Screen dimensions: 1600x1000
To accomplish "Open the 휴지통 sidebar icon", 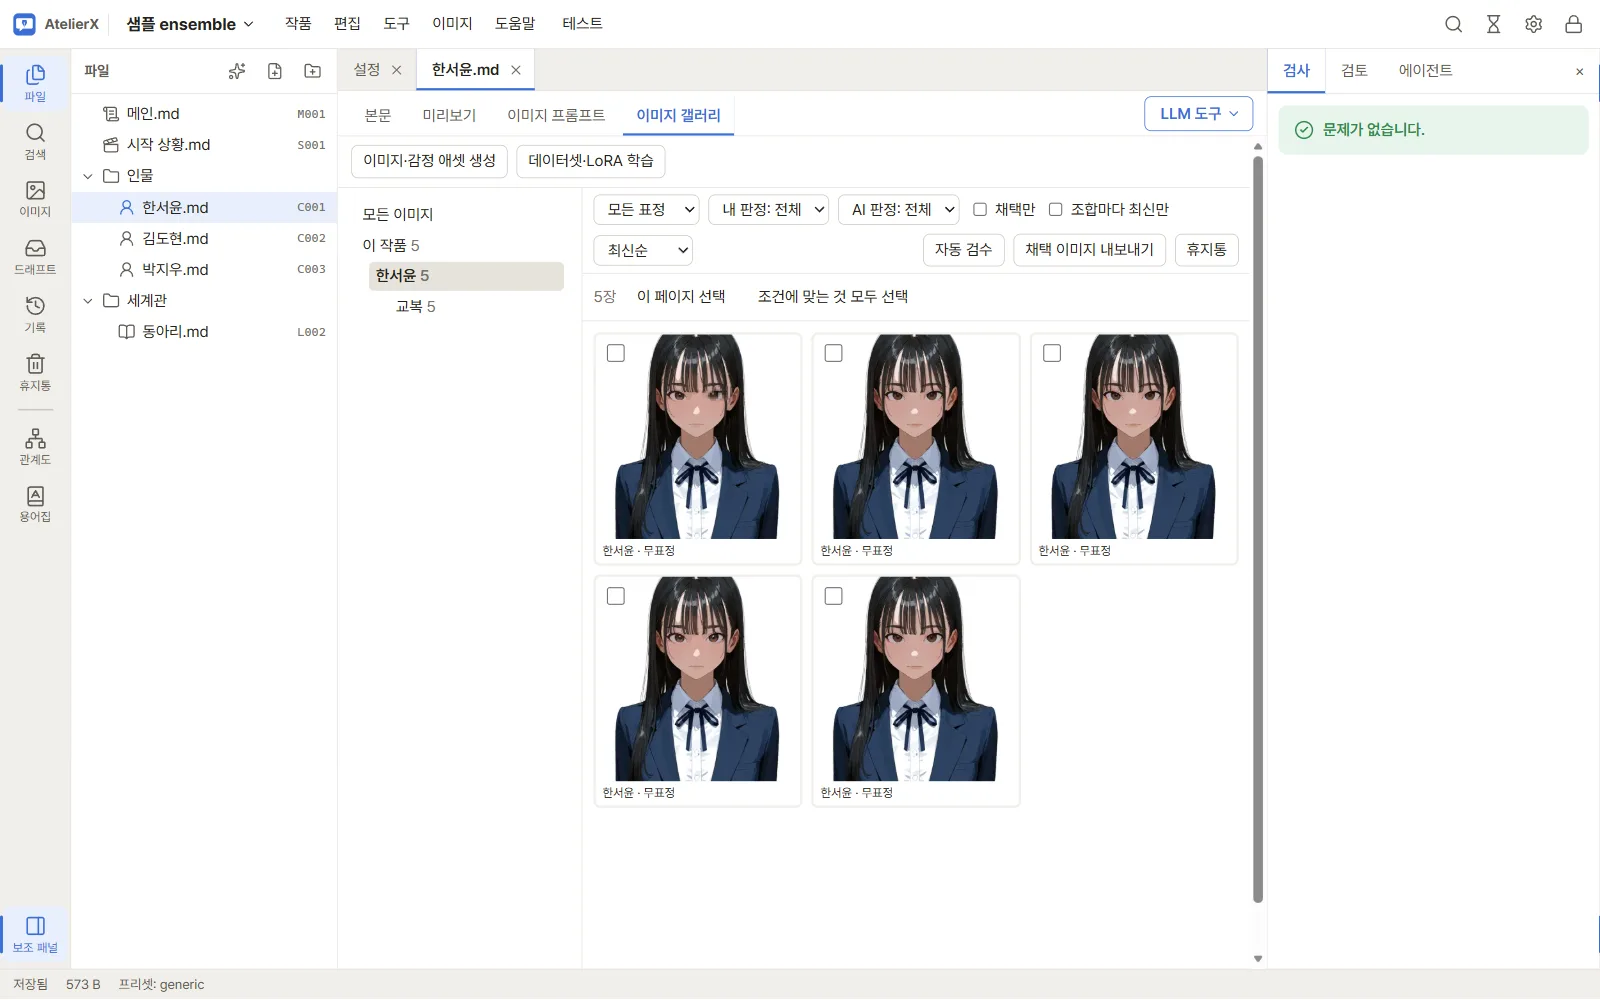I will point(35,372).
